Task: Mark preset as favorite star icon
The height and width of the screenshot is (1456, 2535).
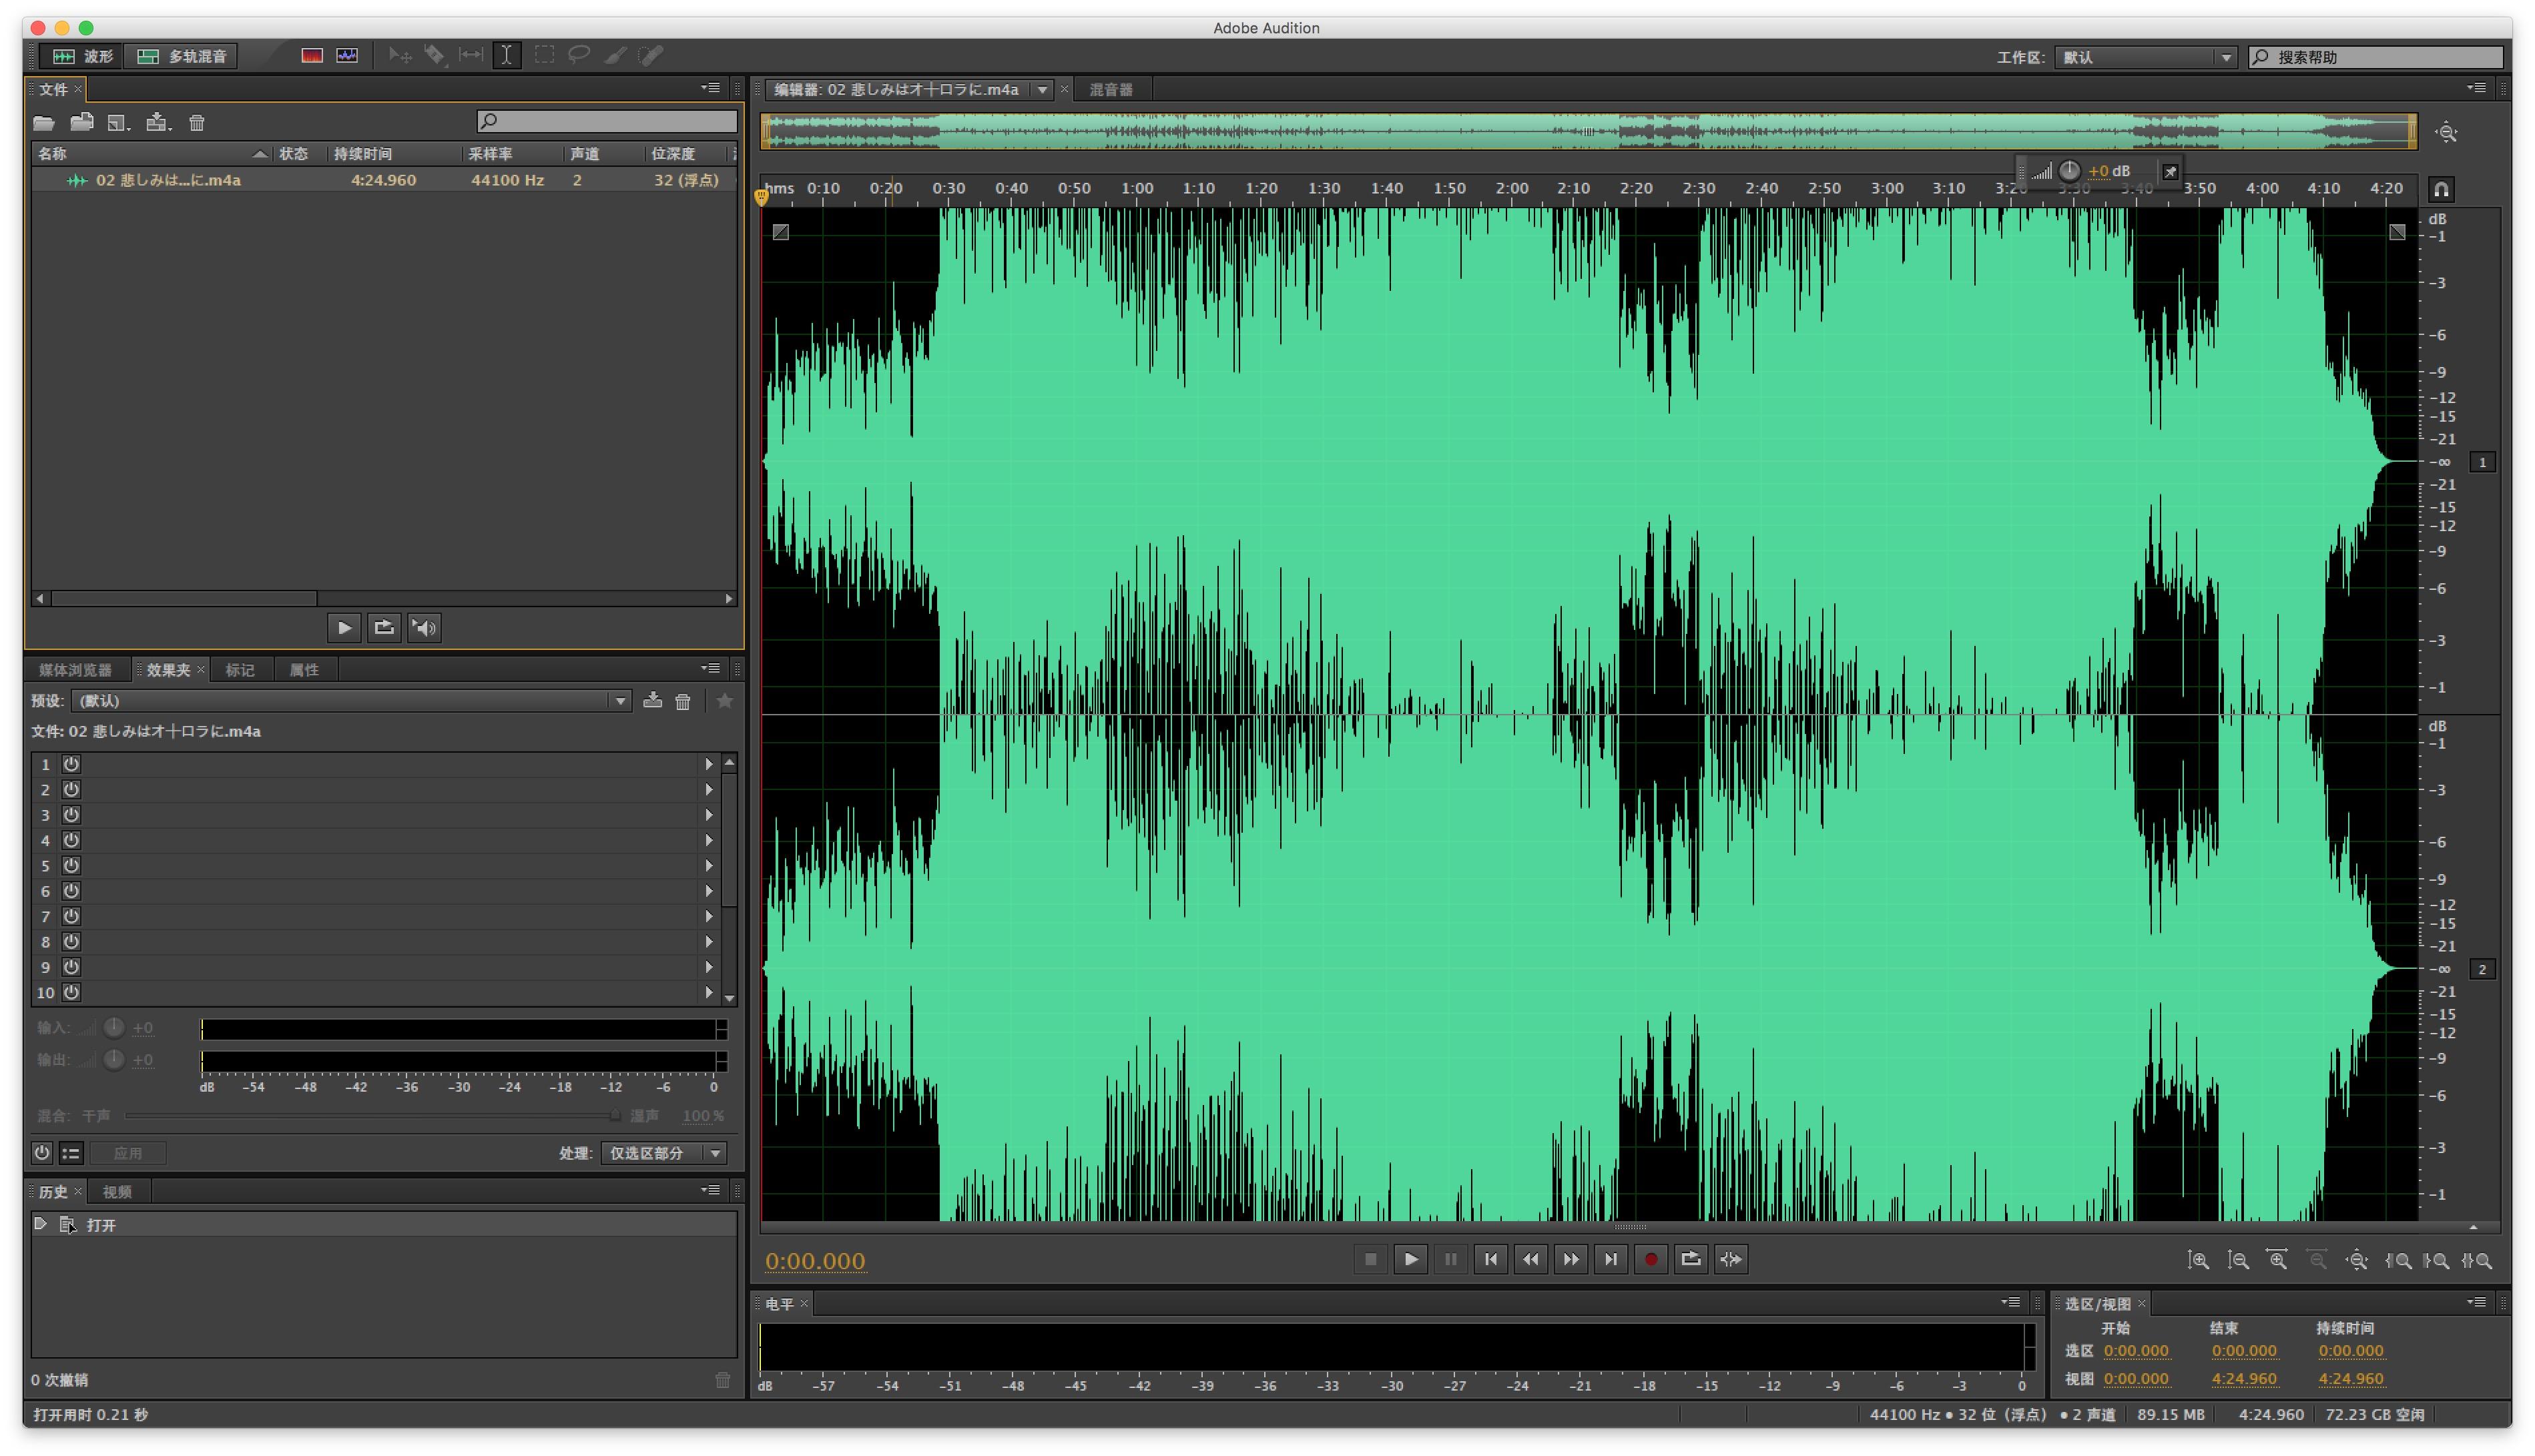Action: [725, 701]
